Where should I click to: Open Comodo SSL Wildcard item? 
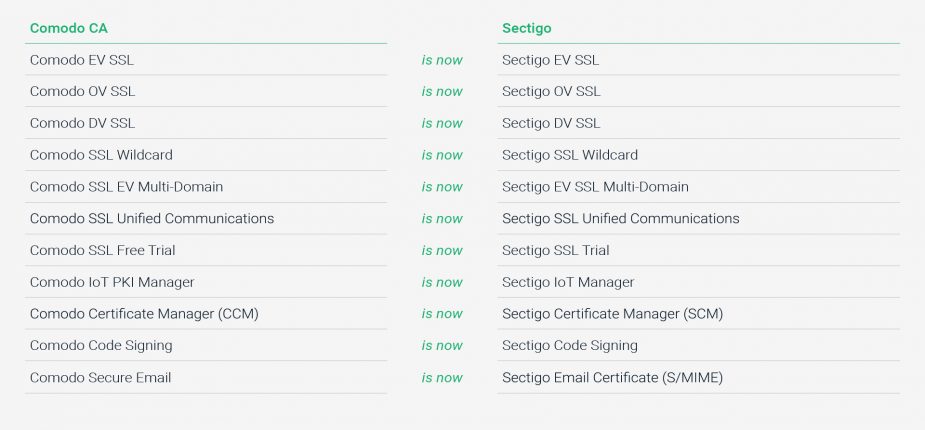pyautogui.click(x=101, y=155)
